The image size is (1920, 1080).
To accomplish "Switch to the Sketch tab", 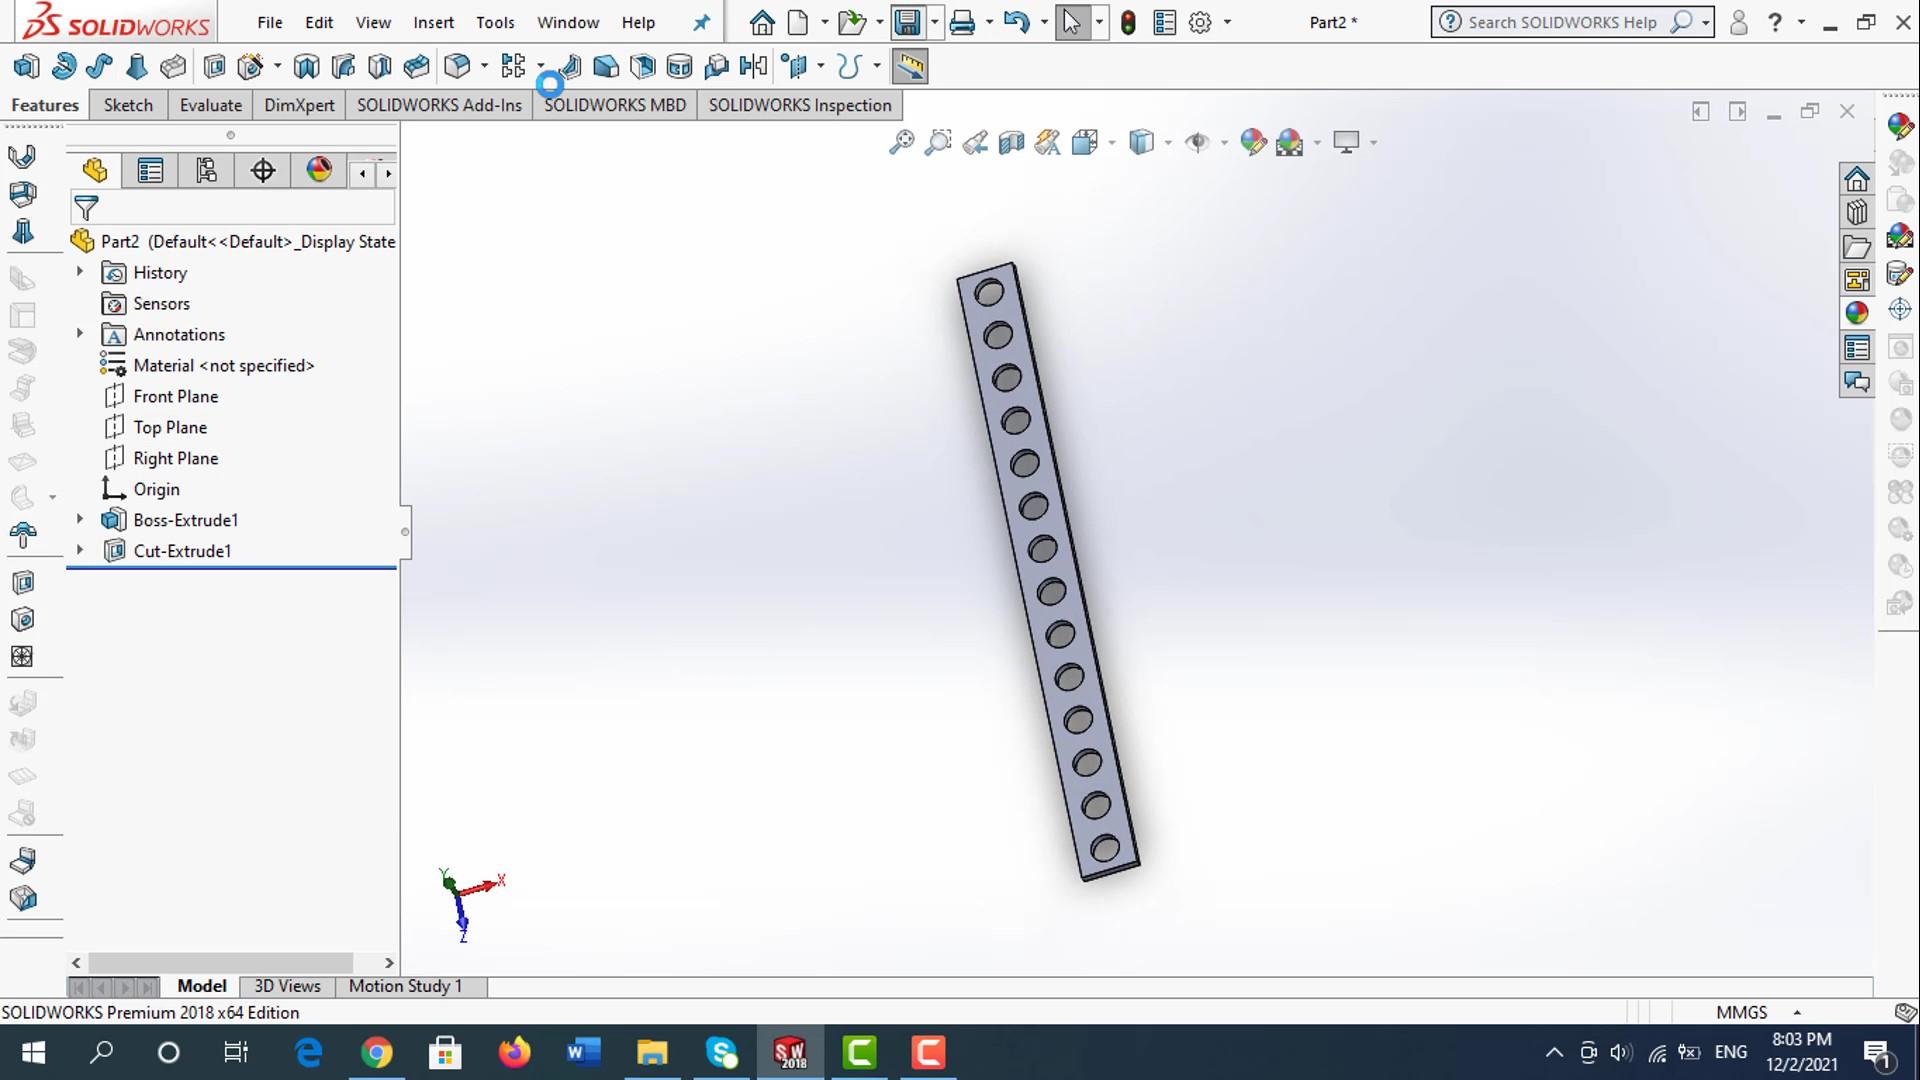I will 128,105.
